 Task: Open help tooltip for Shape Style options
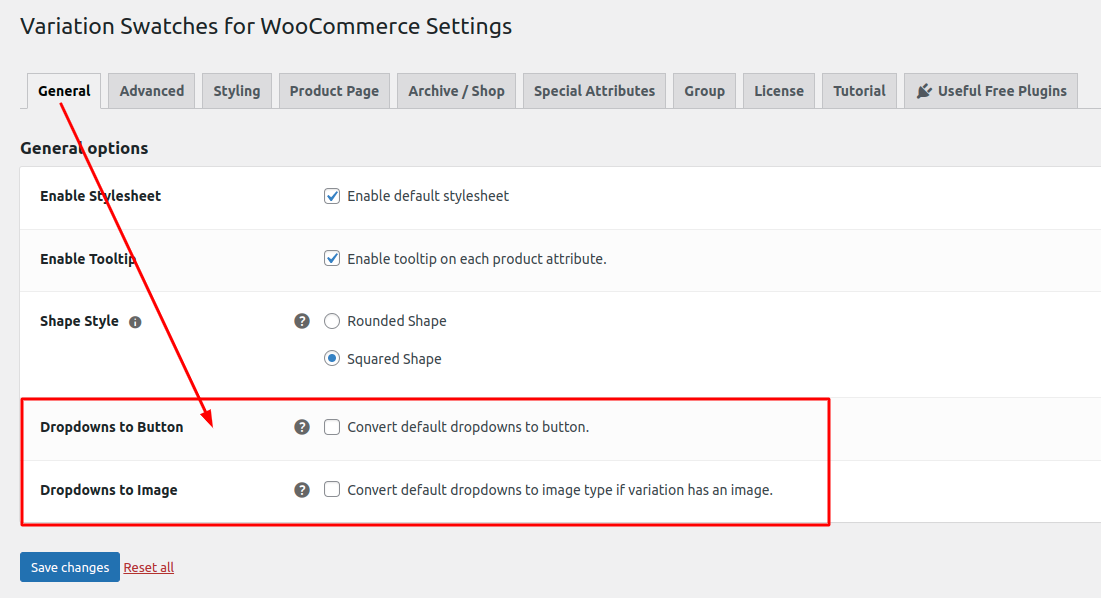[302, 321]
